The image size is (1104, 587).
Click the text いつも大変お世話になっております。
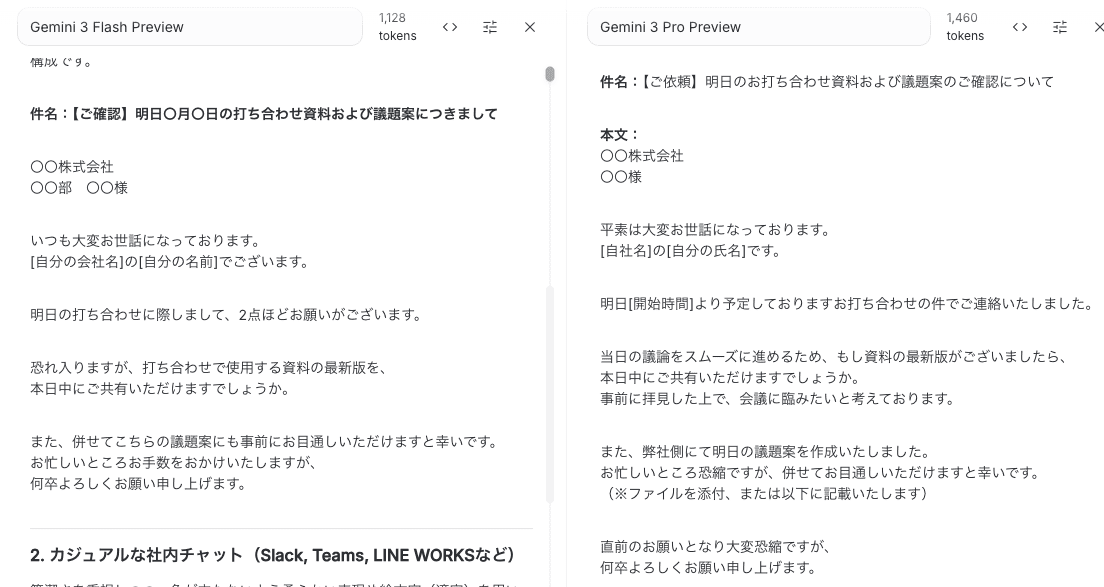[x=146, y=241]
